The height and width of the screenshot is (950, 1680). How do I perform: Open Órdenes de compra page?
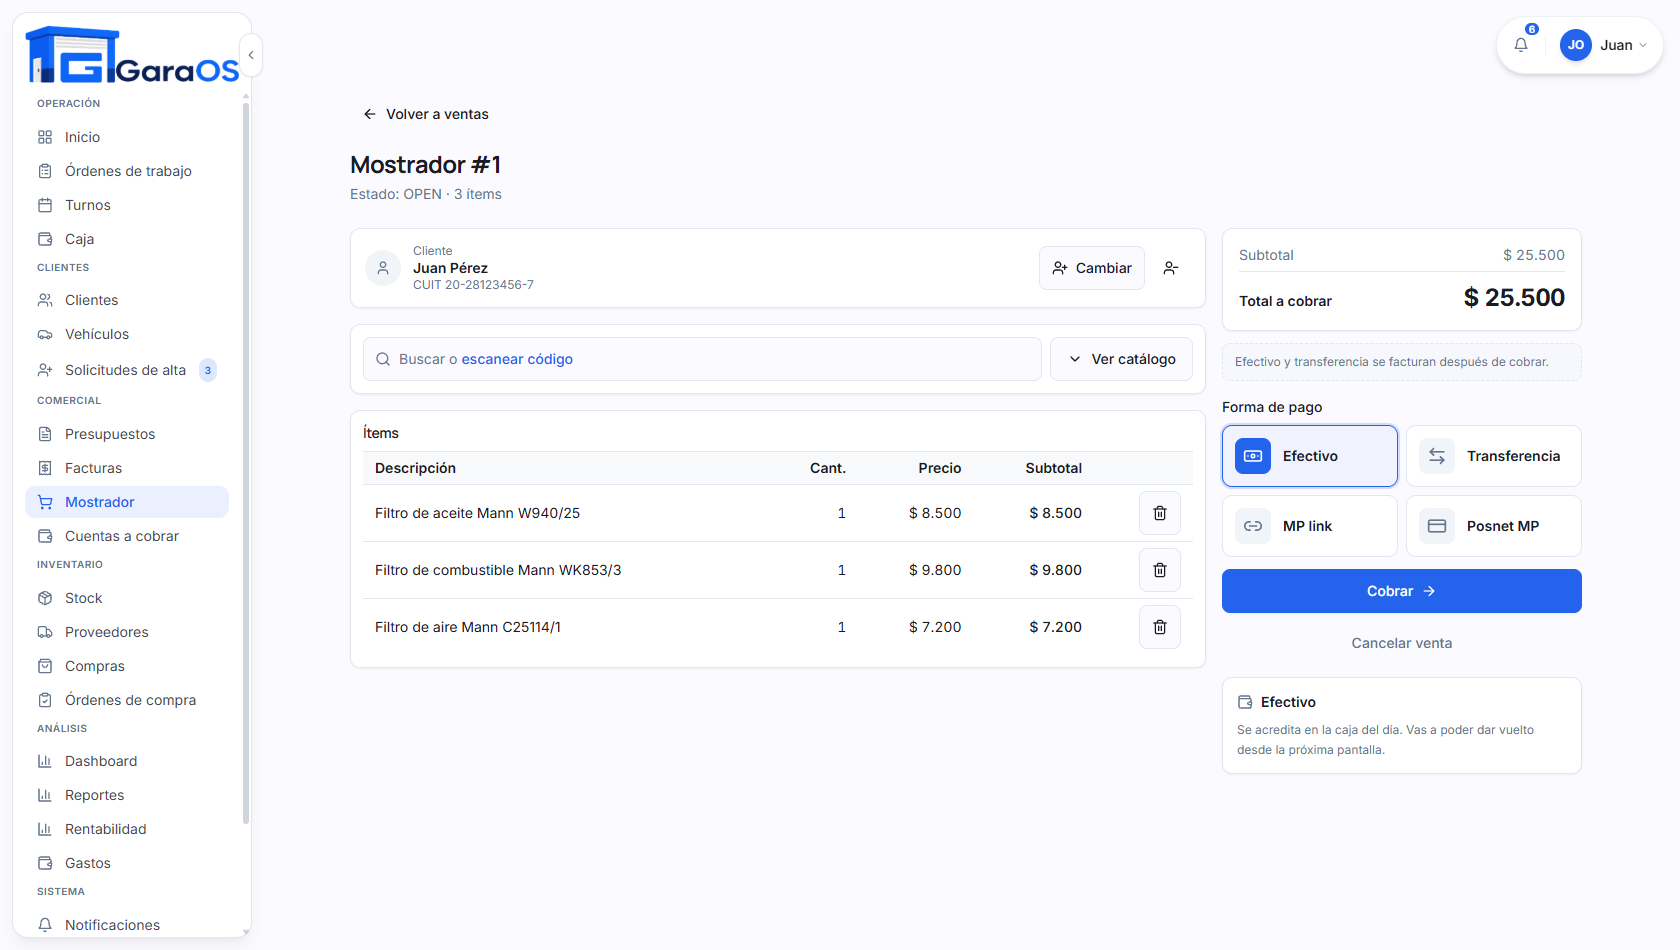[127, 700]
